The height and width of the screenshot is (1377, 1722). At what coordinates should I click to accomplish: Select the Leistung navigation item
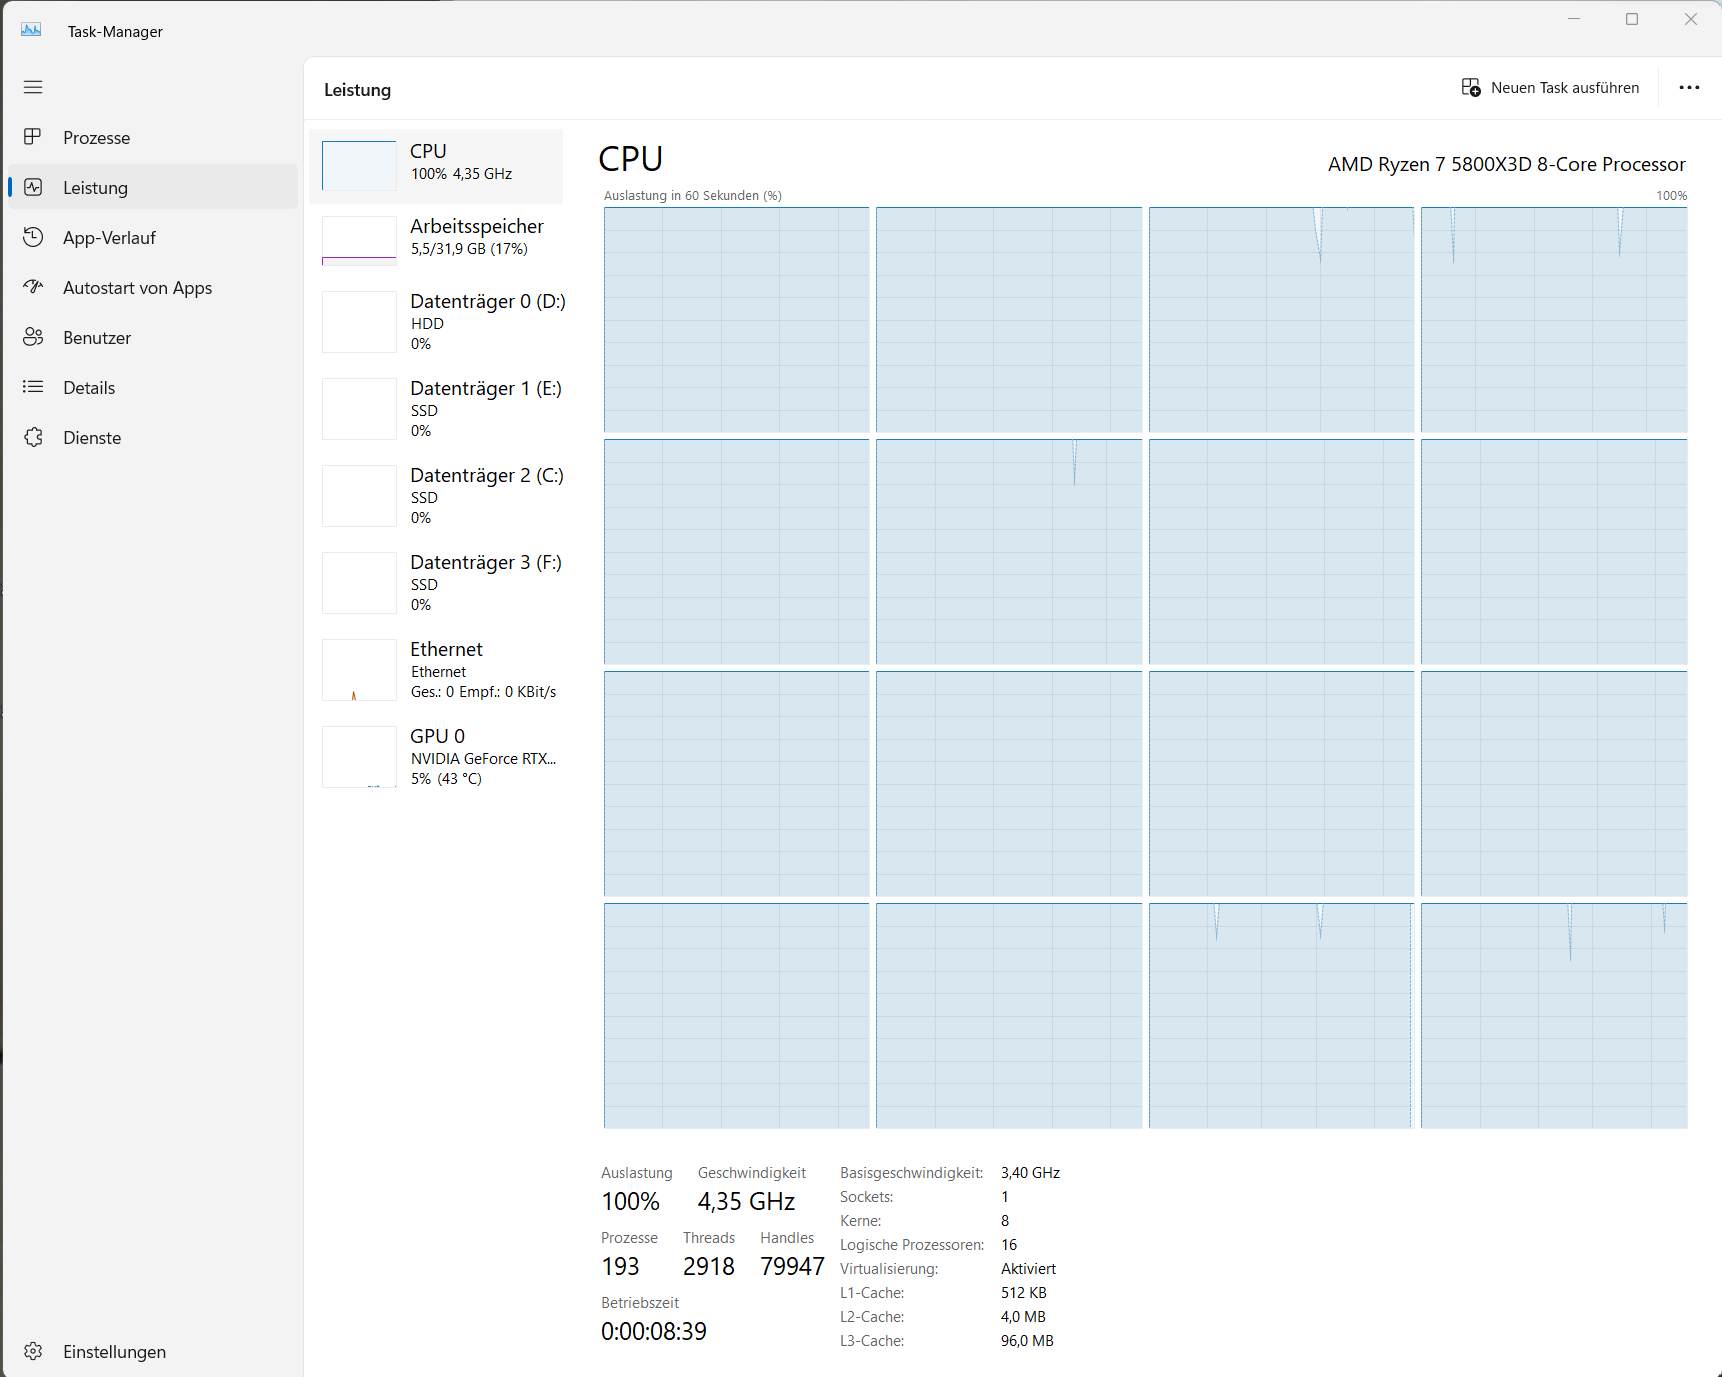pos(153,187)
